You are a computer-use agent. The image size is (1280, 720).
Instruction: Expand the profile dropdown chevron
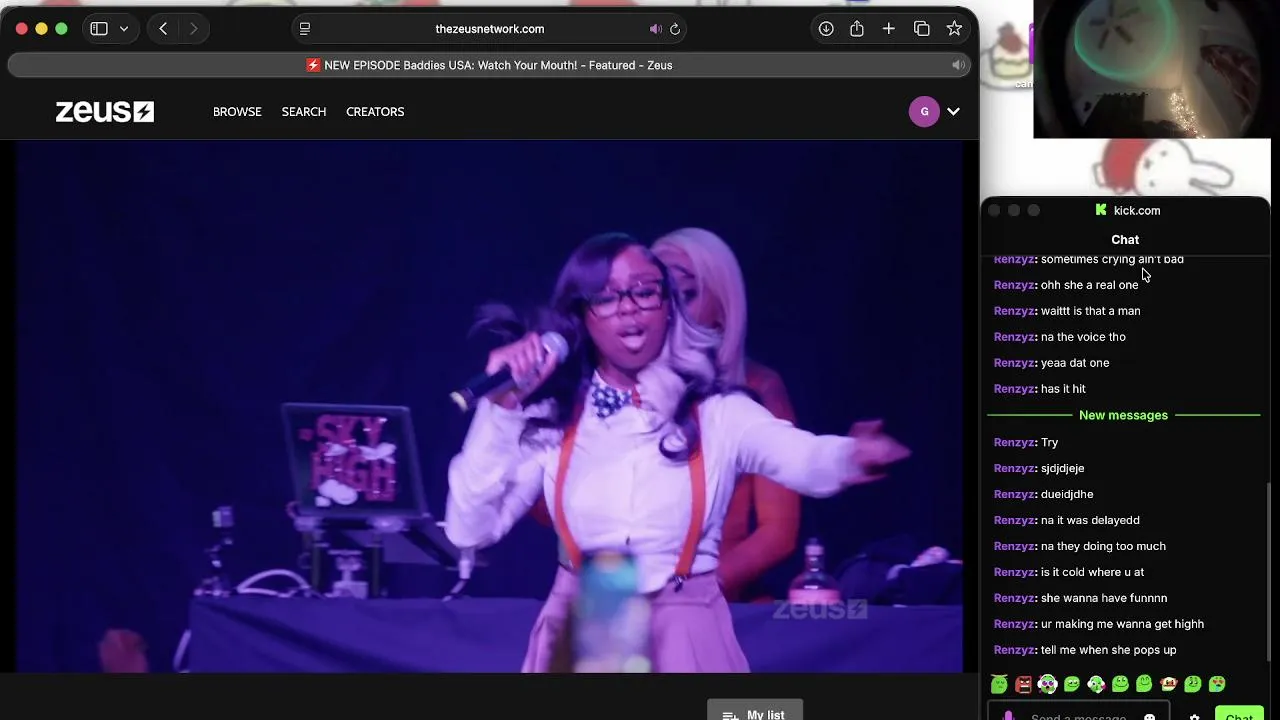(953, 112)
